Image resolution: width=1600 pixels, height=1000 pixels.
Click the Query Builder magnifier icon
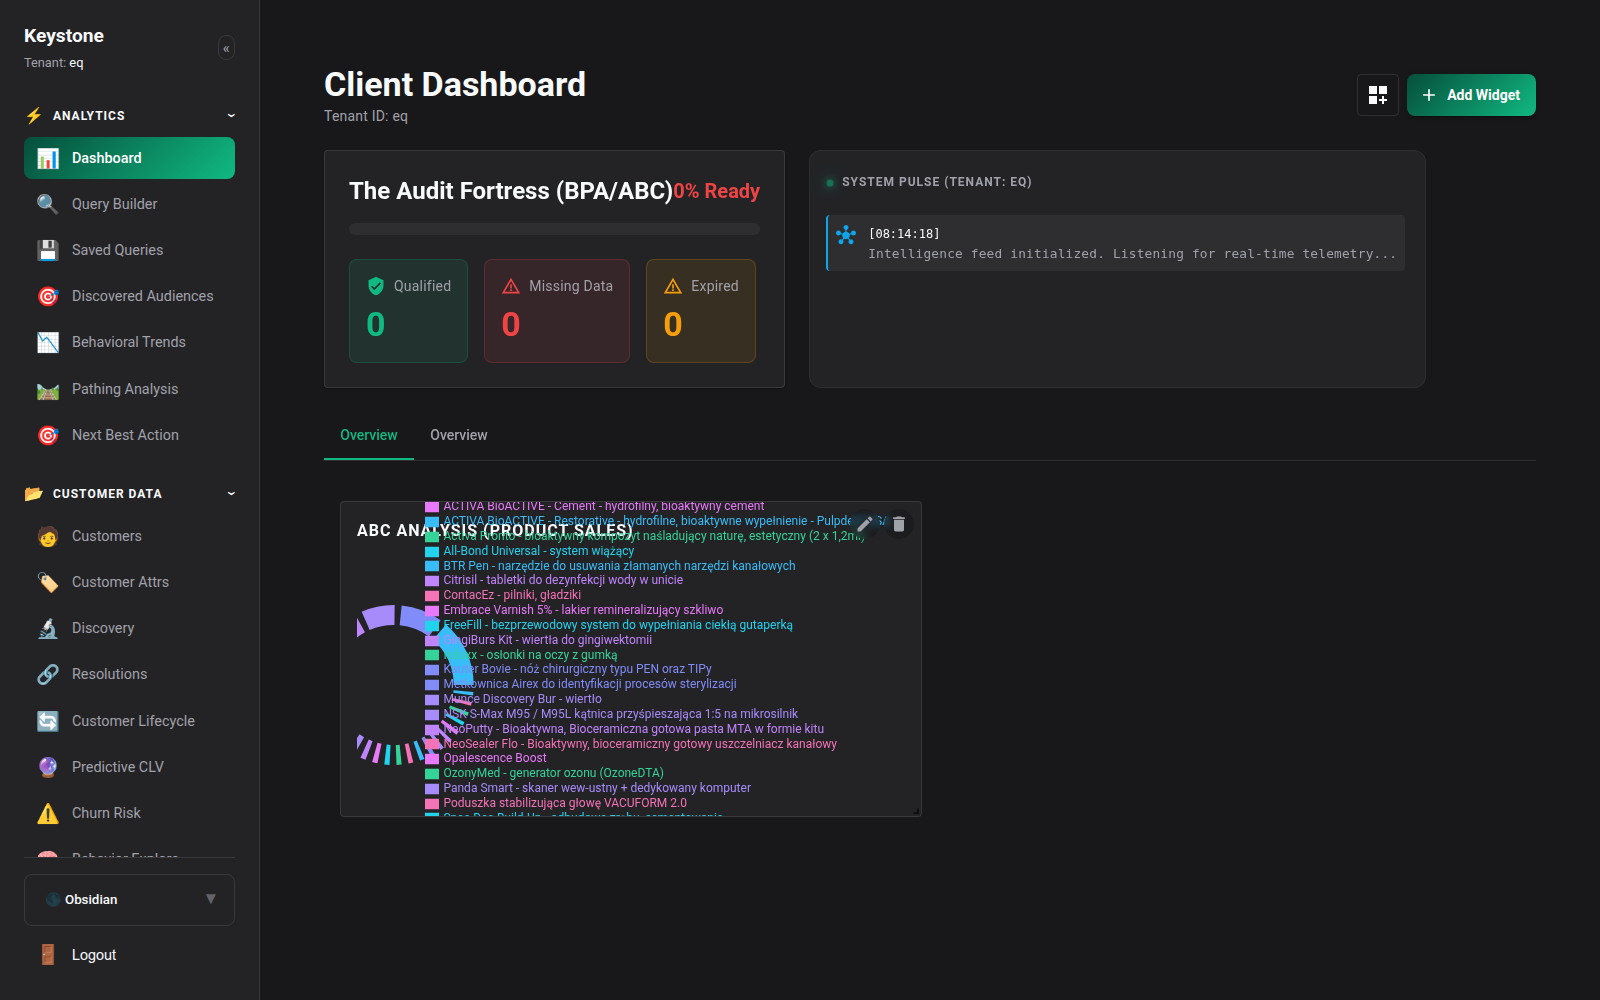48,204
